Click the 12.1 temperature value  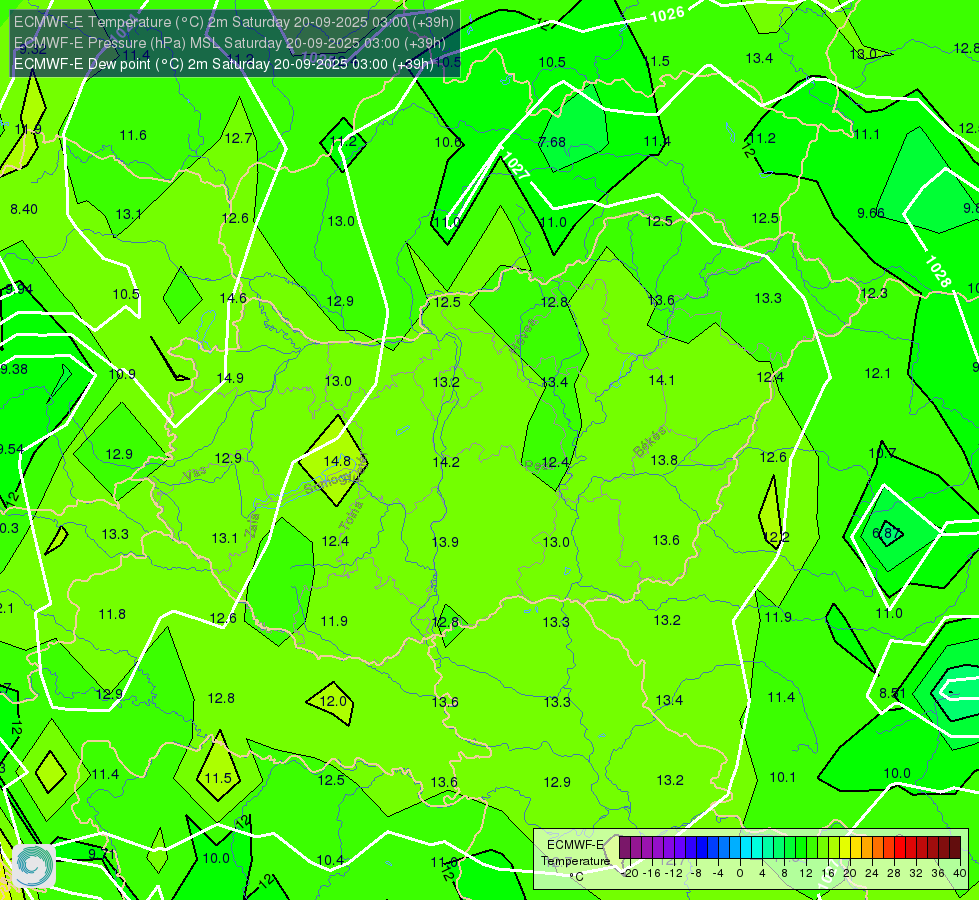(x=877, y=373)
